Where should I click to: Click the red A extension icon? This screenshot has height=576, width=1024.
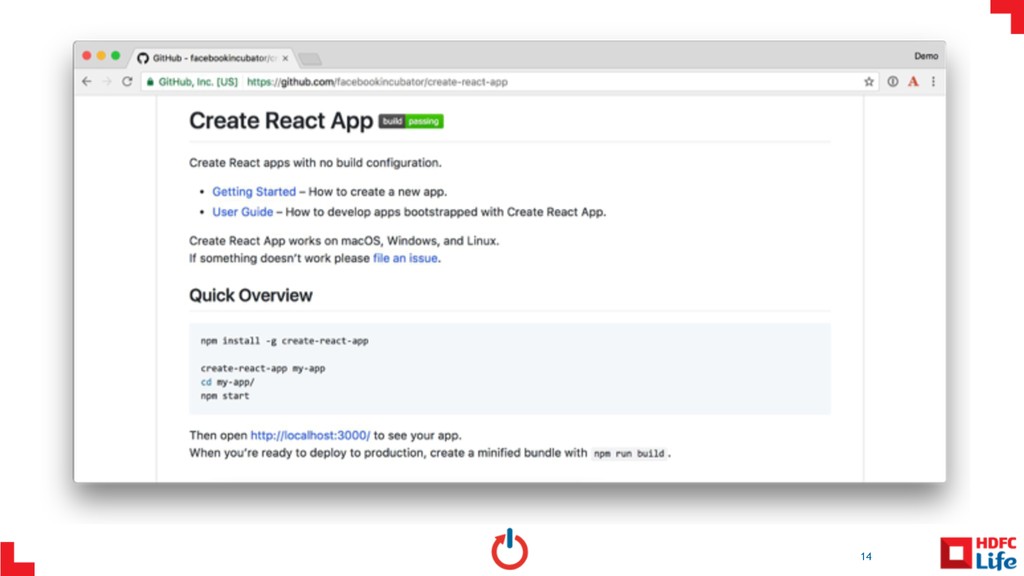point(913,82)
